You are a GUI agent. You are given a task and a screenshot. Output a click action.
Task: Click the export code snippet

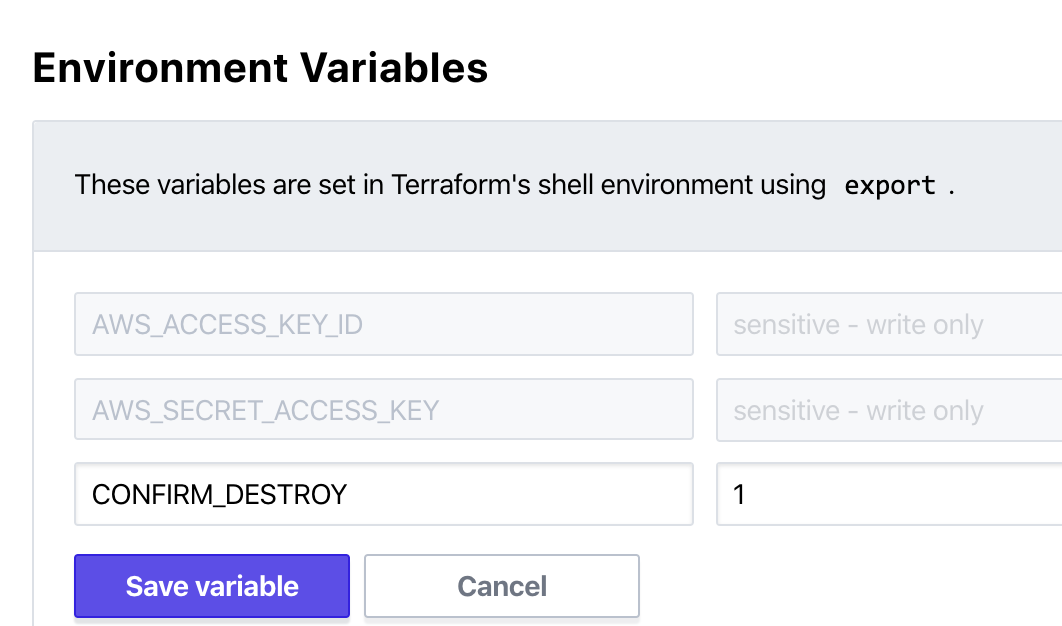(x=890, y=186)
